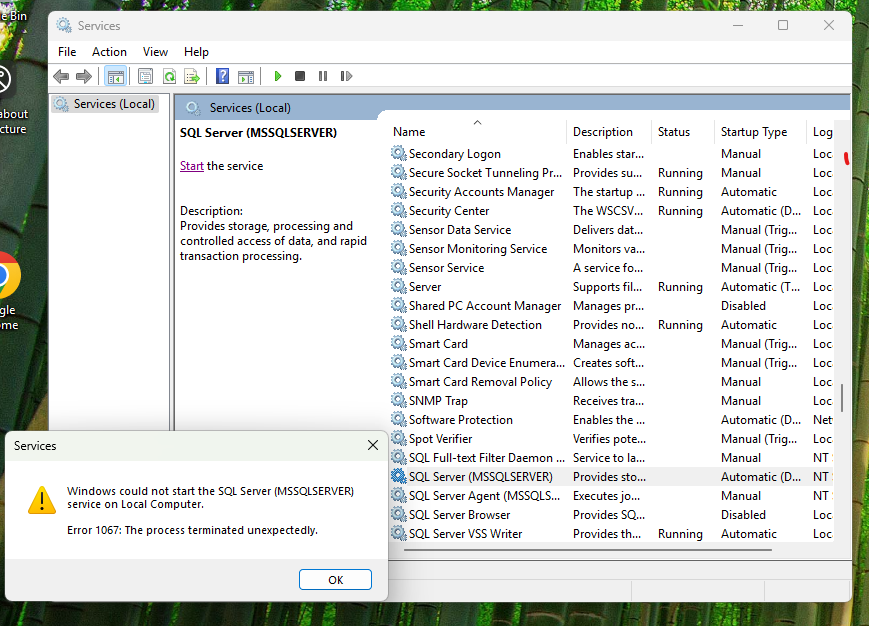This screenshot has width=869, height=626.
Task: Select the Secure Socket Tunneling Pr... service row
Action: pos(611,173)
